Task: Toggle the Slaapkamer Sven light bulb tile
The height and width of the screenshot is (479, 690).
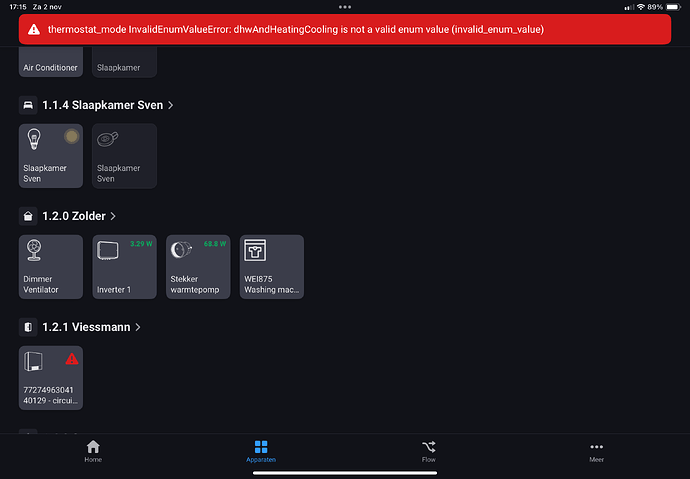Action: (x=51, y=156)
